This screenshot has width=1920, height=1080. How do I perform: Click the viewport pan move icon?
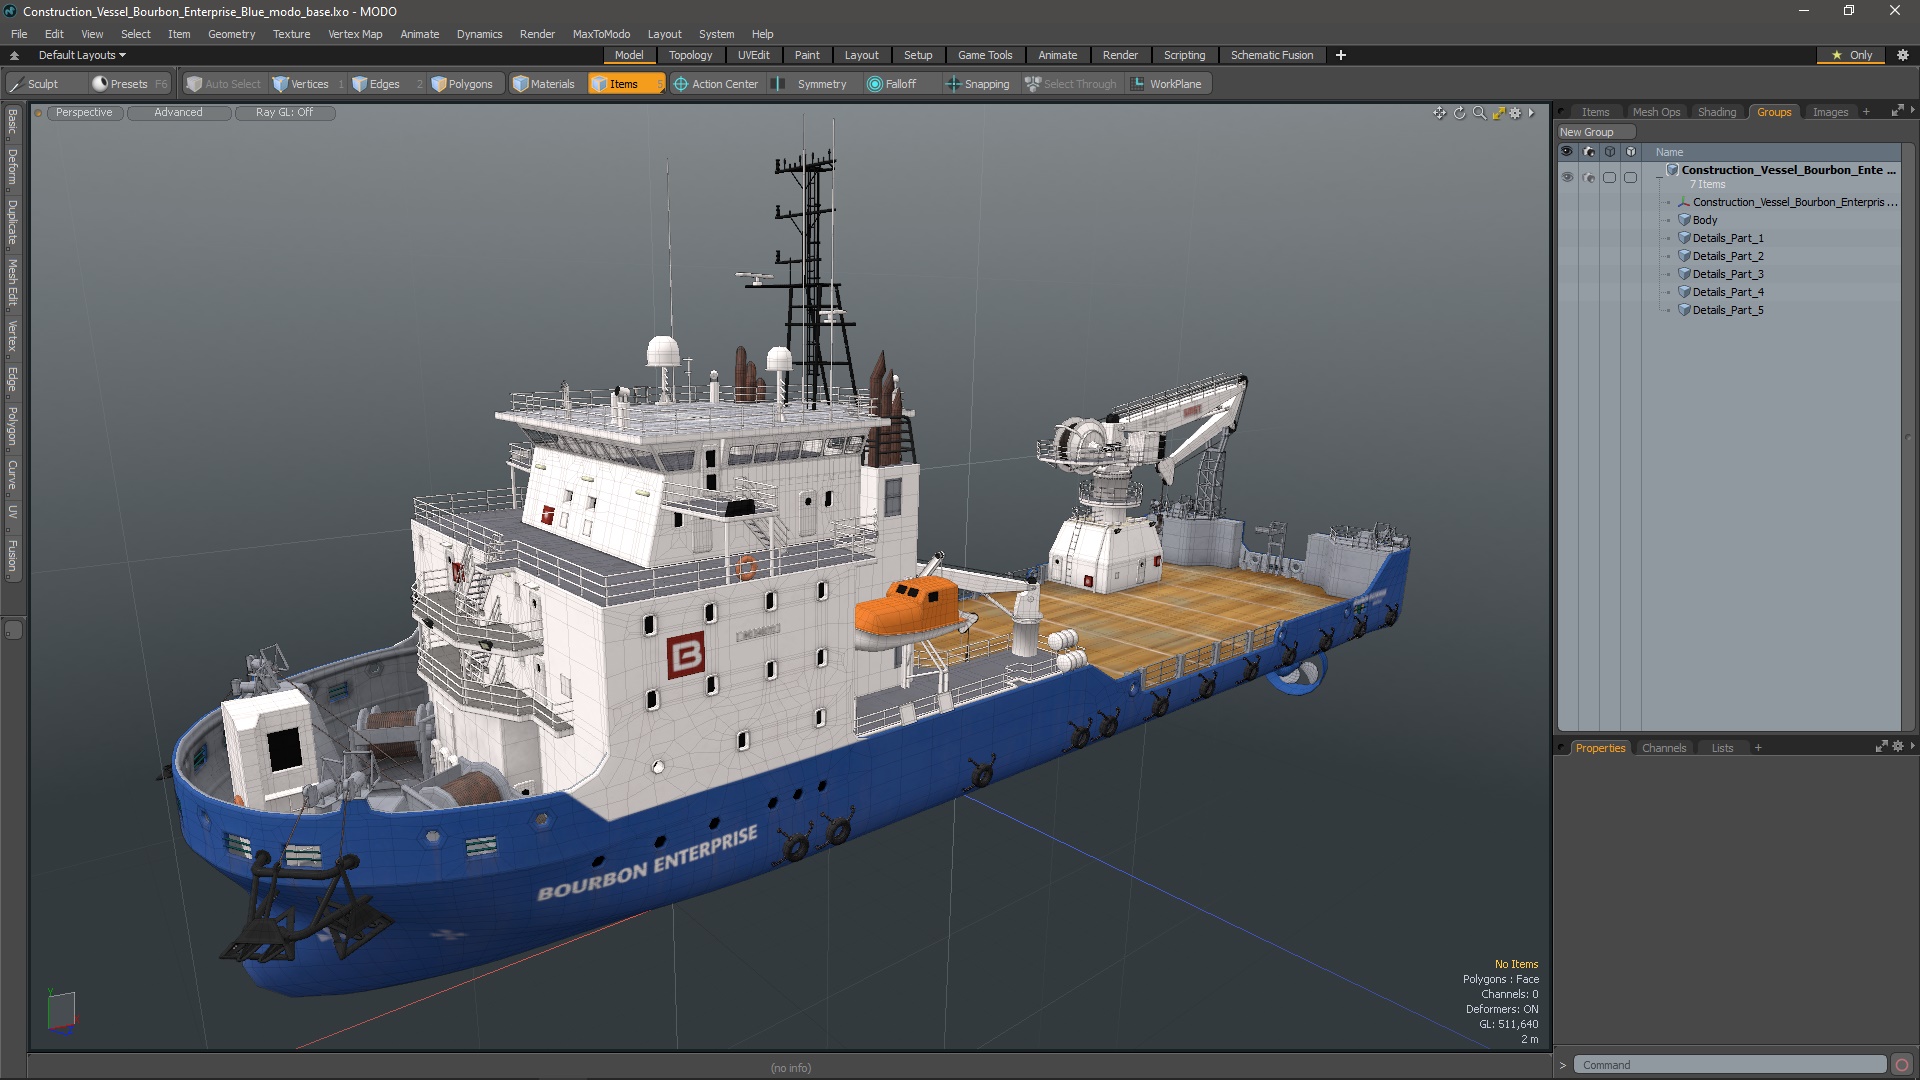pos(1439,113)
